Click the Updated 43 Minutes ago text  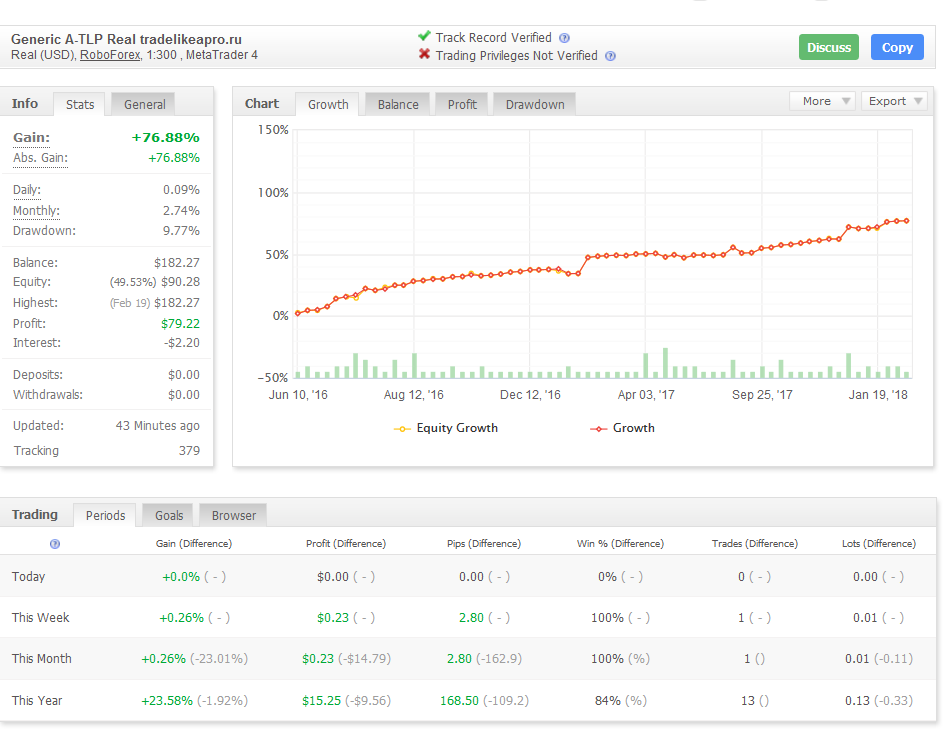(157, 426)
